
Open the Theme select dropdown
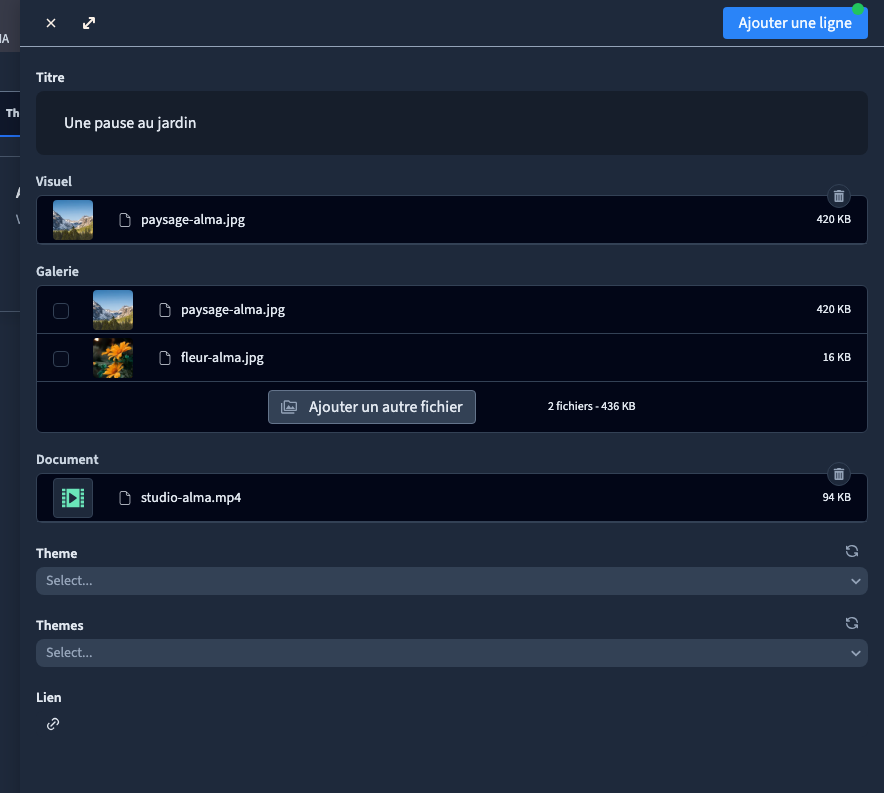tap(452, 581)
